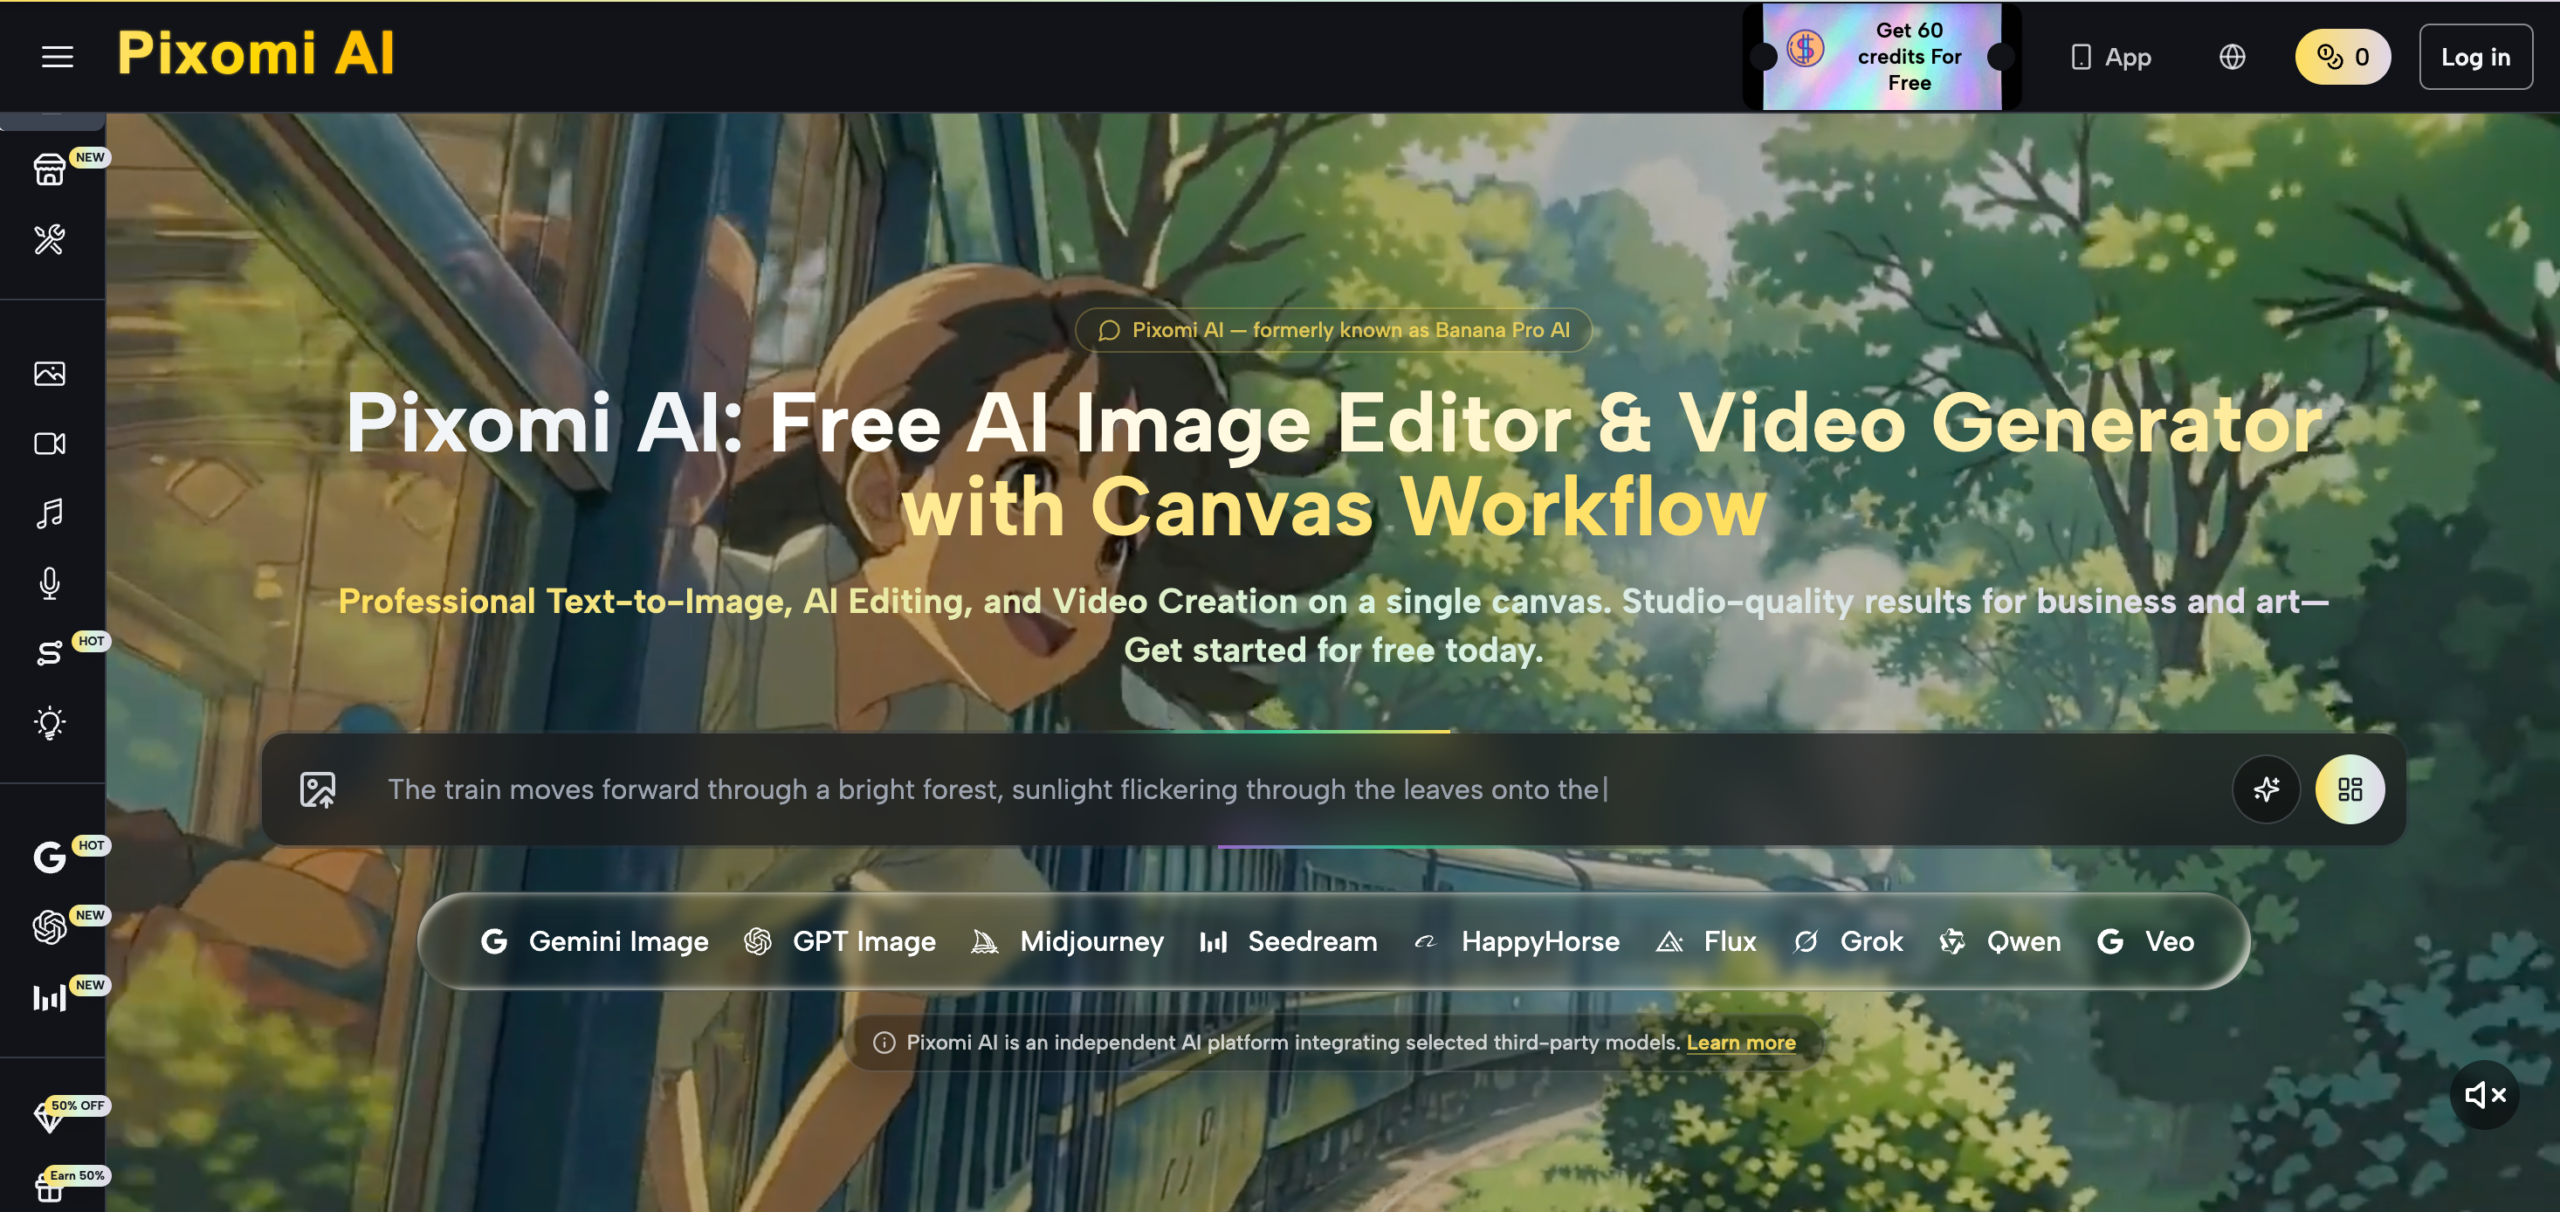Select Seedream model
This screenshot has width=2560, height=1212.
click(x=1288, y=942)
